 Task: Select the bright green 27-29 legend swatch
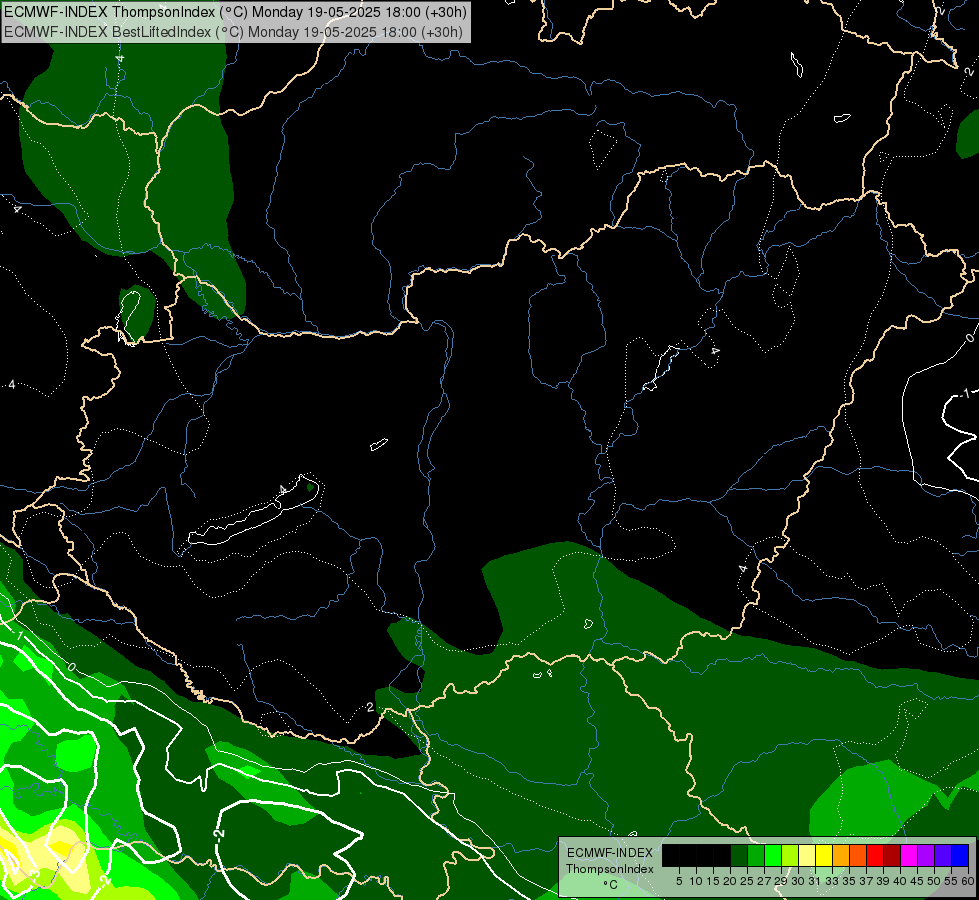[773, 855]
